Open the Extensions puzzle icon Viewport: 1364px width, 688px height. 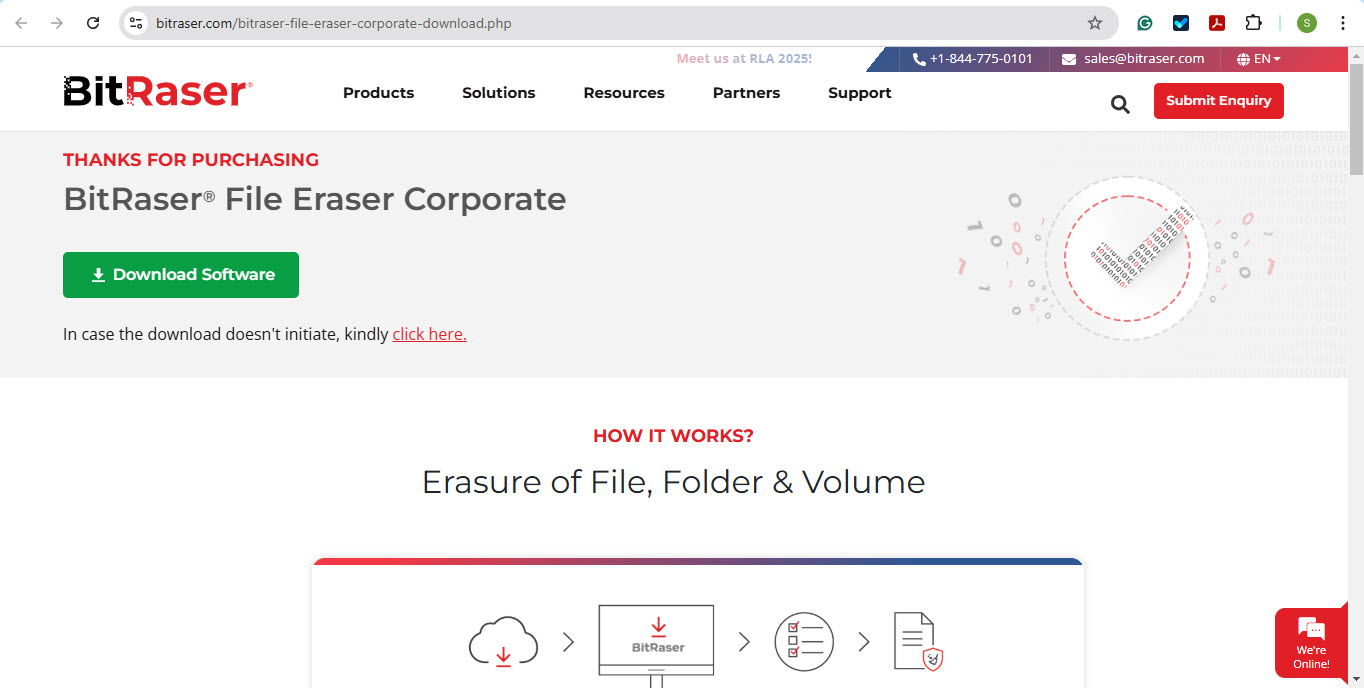pos(1253,22)
